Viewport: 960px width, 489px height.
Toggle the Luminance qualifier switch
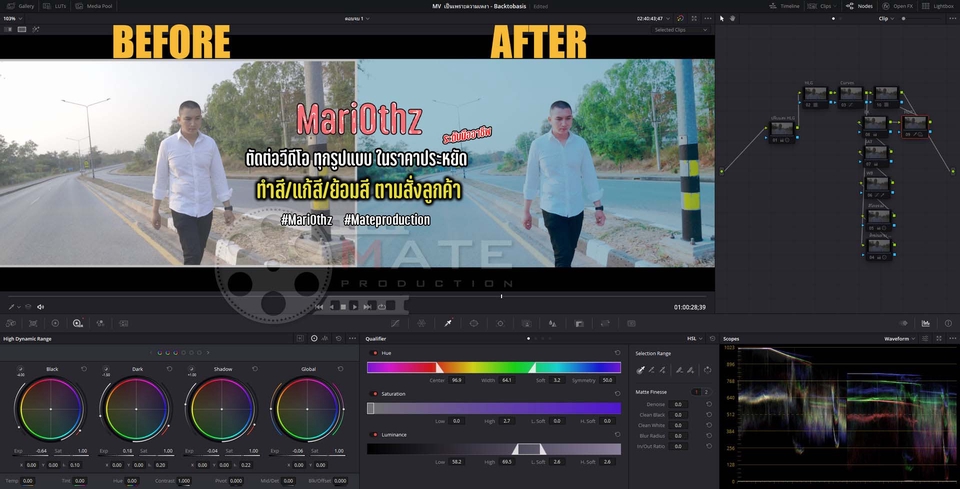375,435
